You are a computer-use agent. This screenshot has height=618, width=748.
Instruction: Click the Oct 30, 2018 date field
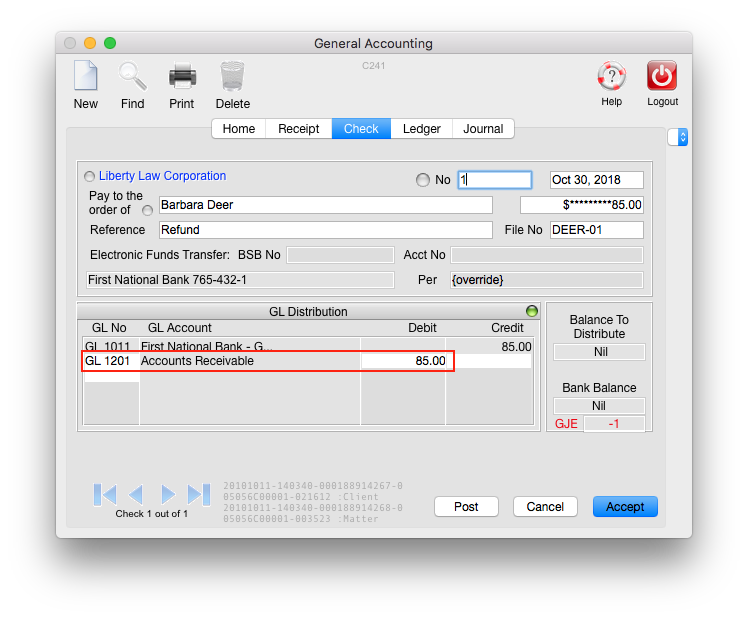coord(596,180)
